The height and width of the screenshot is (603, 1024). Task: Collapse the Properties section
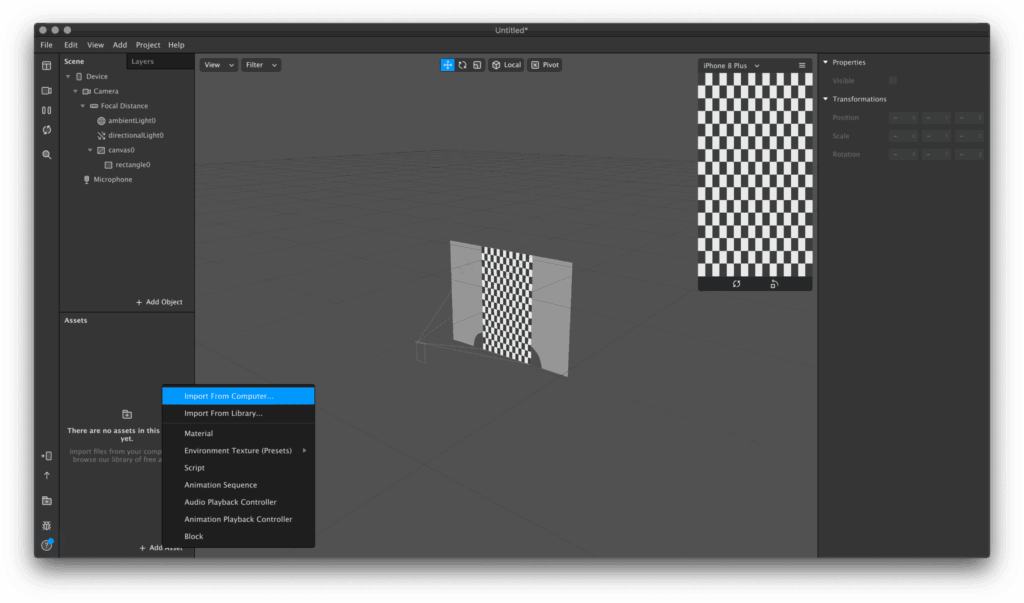(825, 62)
